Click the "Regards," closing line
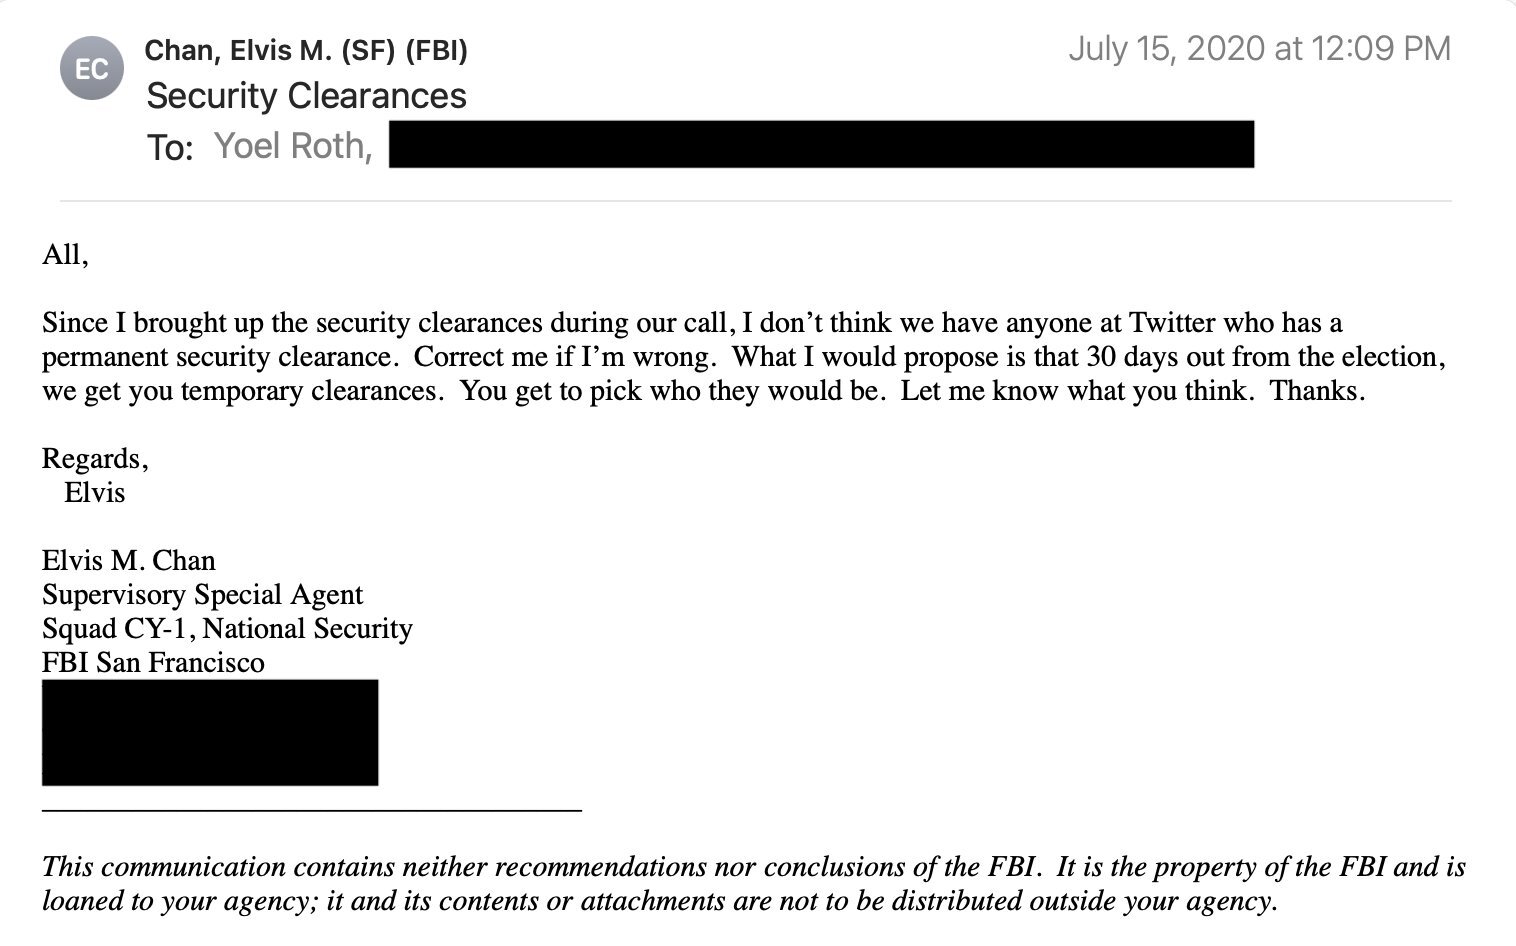This screenshot has height=946, width=1516. 95,459
